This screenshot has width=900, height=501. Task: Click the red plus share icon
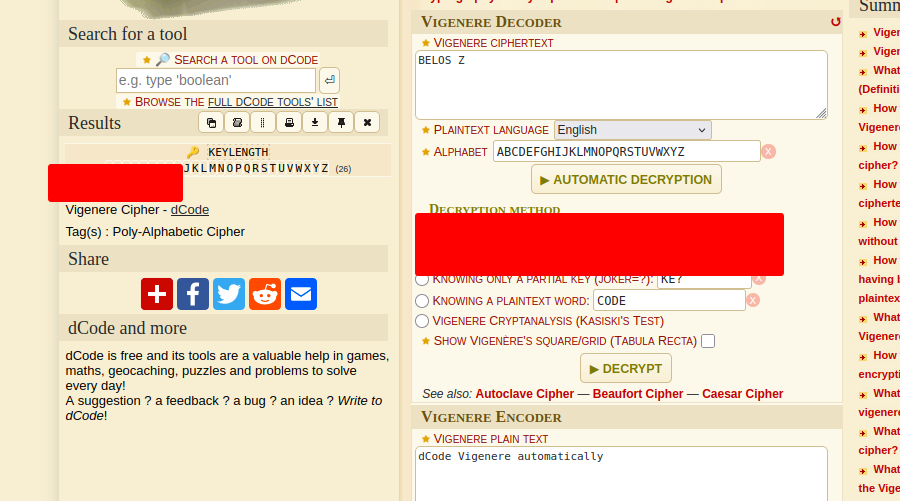[x=157, y=294]
